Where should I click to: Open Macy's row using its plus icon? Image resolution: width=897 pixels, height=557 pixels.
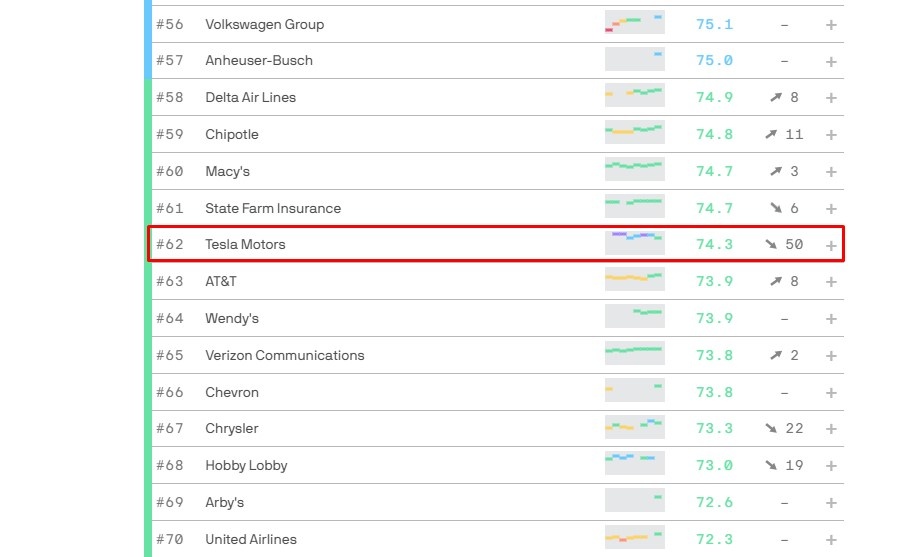[831, 172]
